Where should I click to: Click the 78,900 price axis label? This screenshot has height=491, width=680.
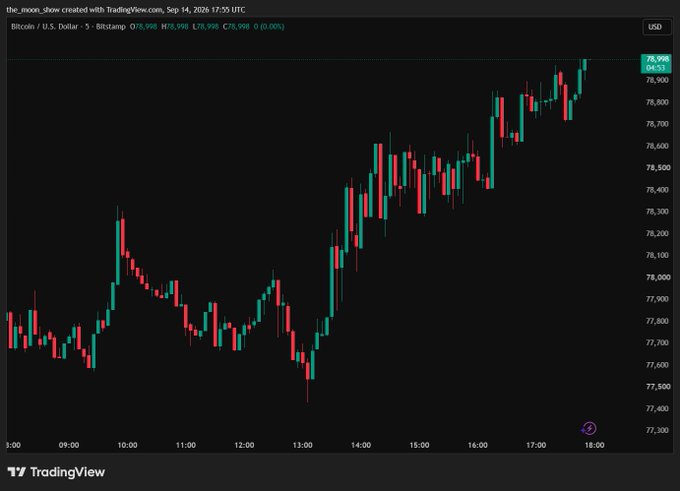[657, 80]
